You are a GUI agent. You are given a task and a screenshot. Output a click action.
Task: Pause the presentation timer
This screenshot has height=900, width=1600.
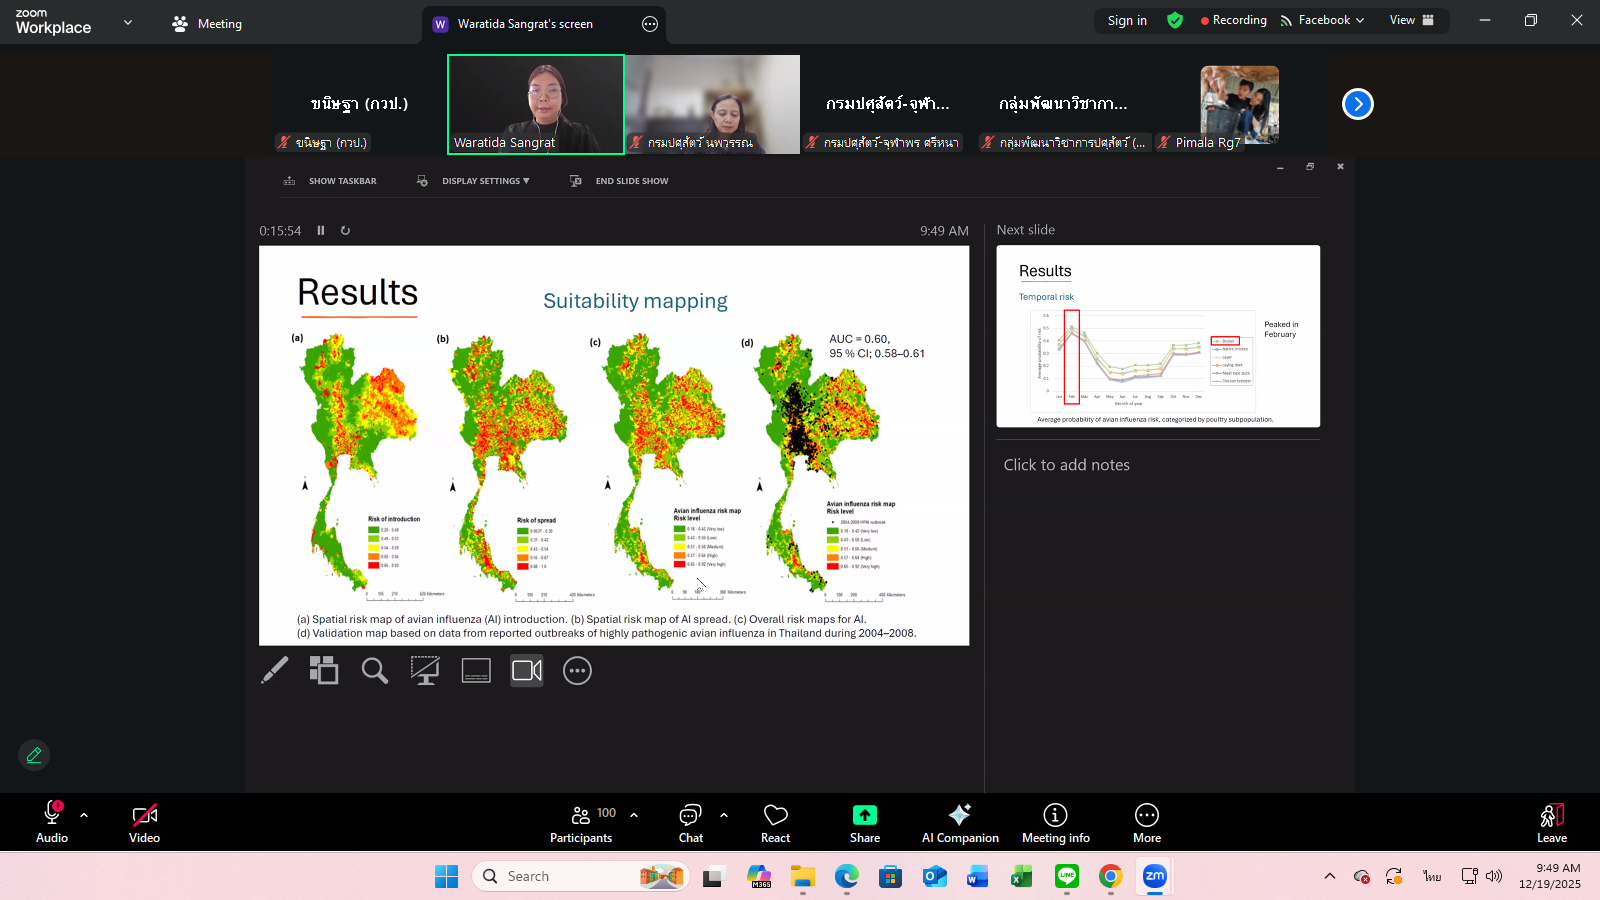tap(321, 230)
